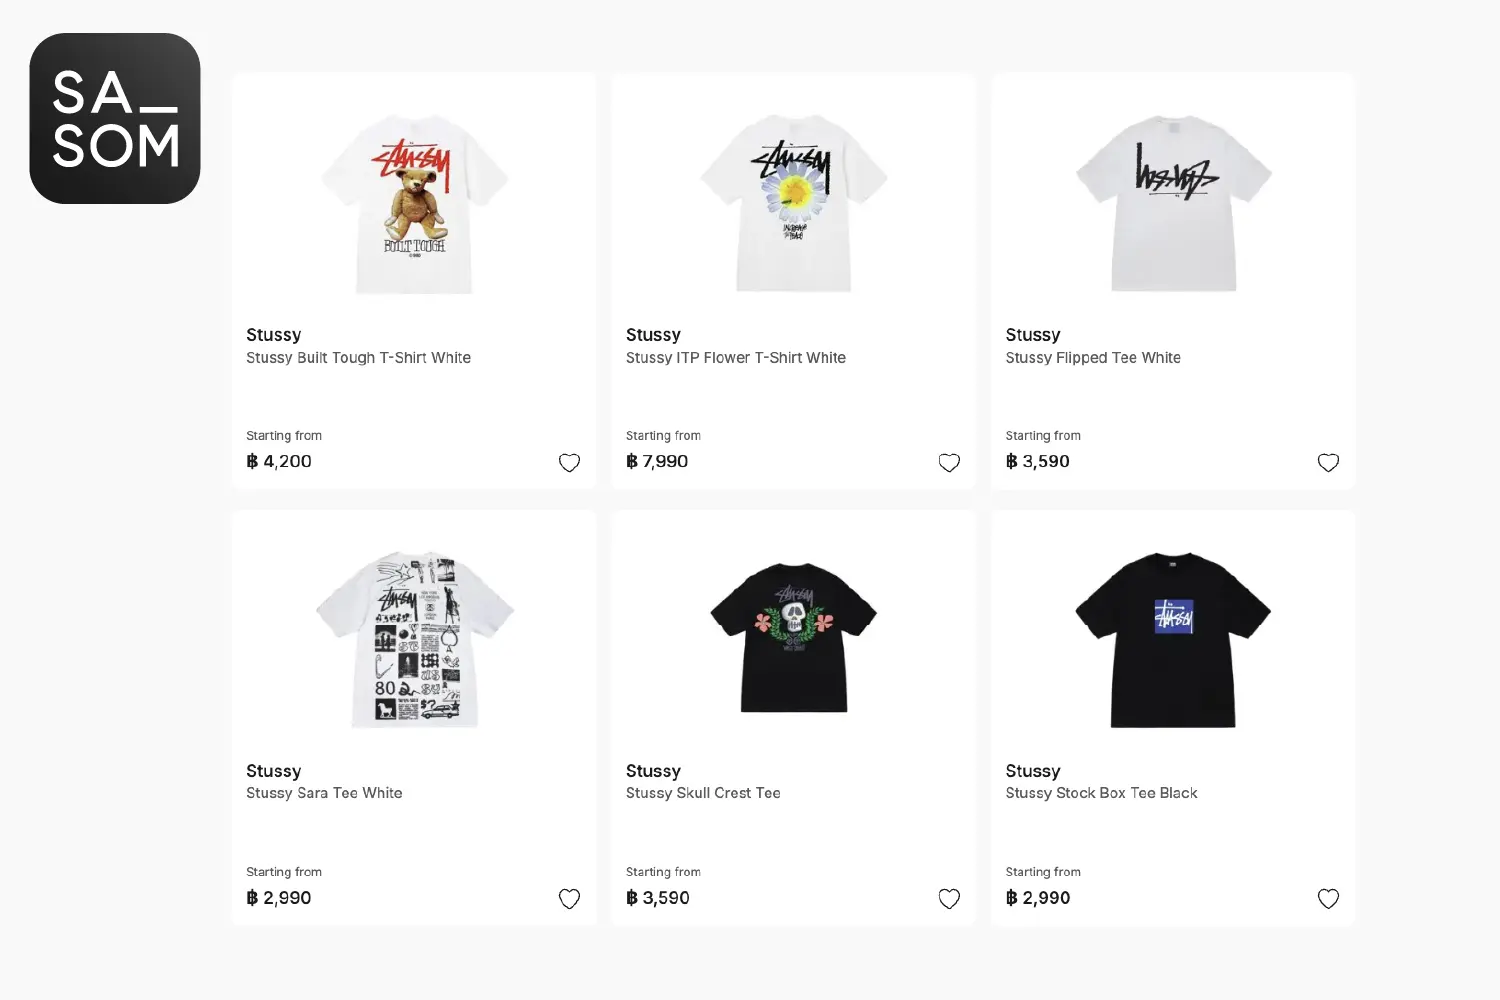1500x1000 pixels.
Task: Toggle wishlist heart for ITP Flower T-Shirt
Action: (x=949, y=462)
